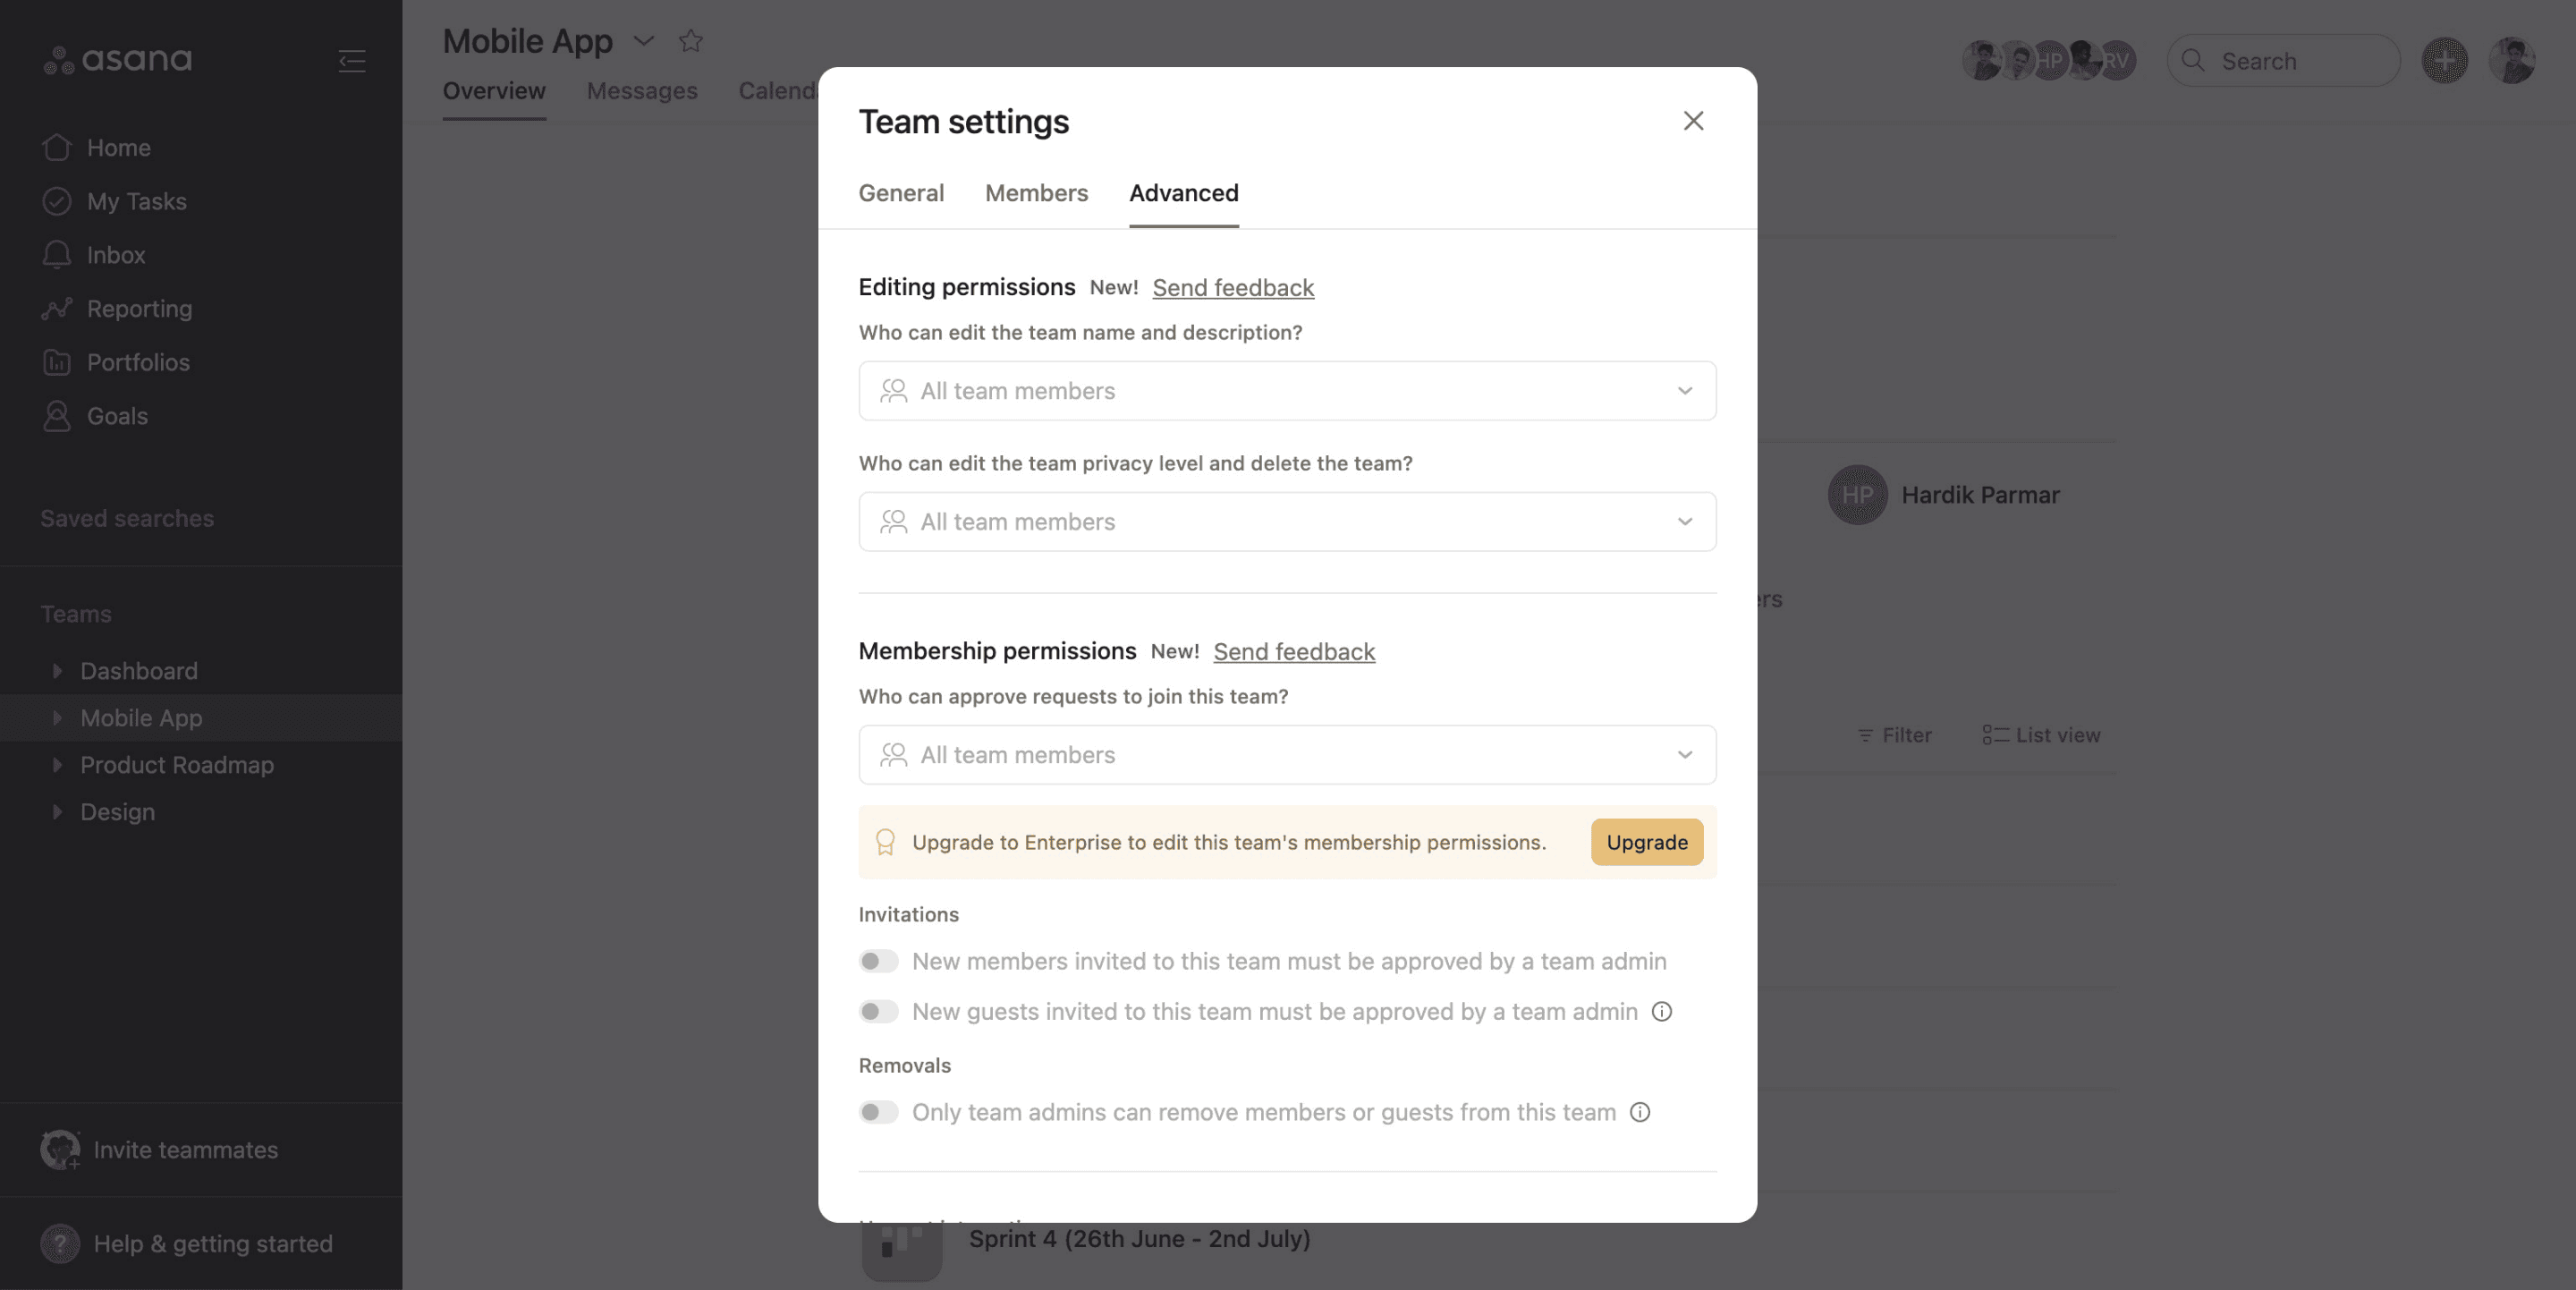Click the first member avatar in the header
The height and width of the screenshot is (1290, 2576).
1981,61
